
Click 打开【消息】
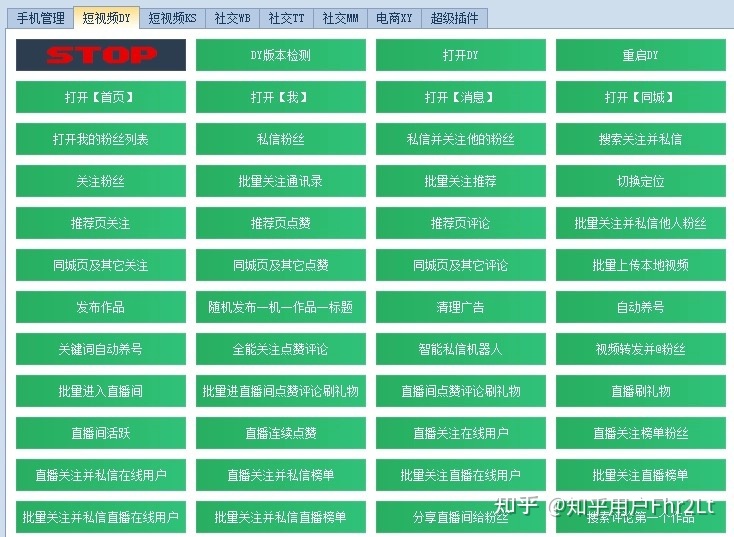pos(461,97)
